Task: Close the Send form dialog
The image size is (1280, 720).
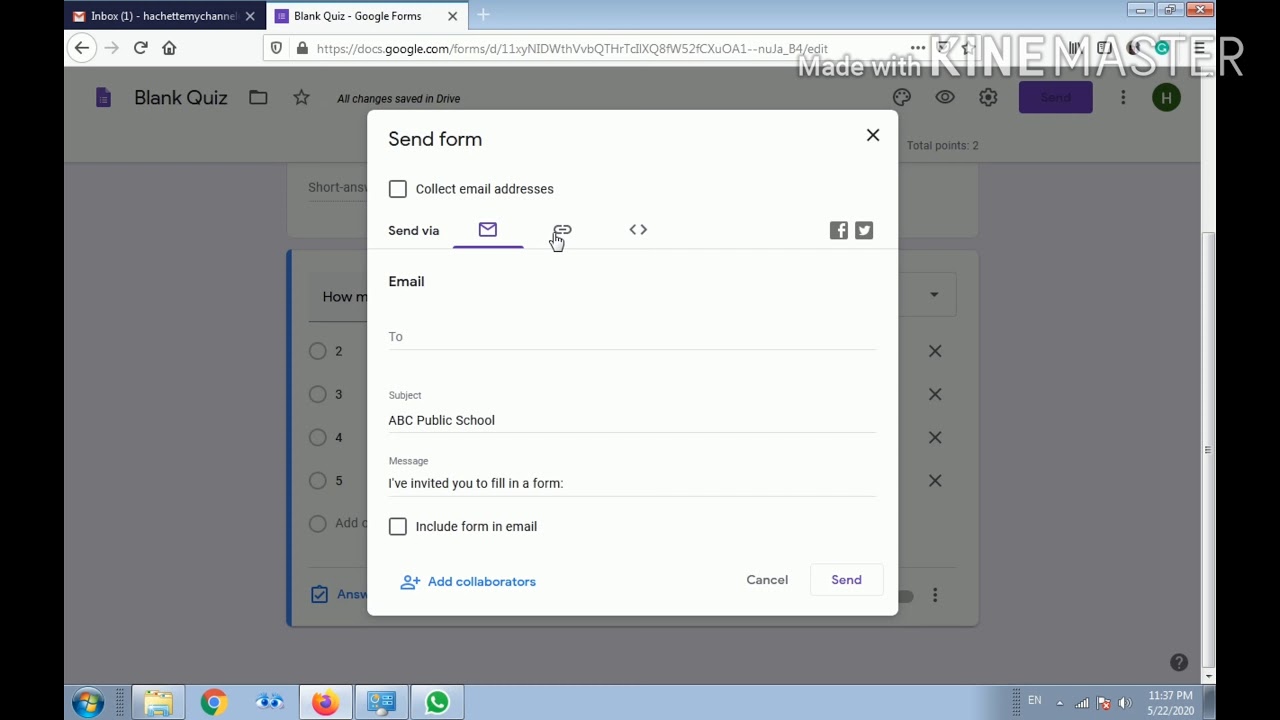Action: [x=873, y=135]
